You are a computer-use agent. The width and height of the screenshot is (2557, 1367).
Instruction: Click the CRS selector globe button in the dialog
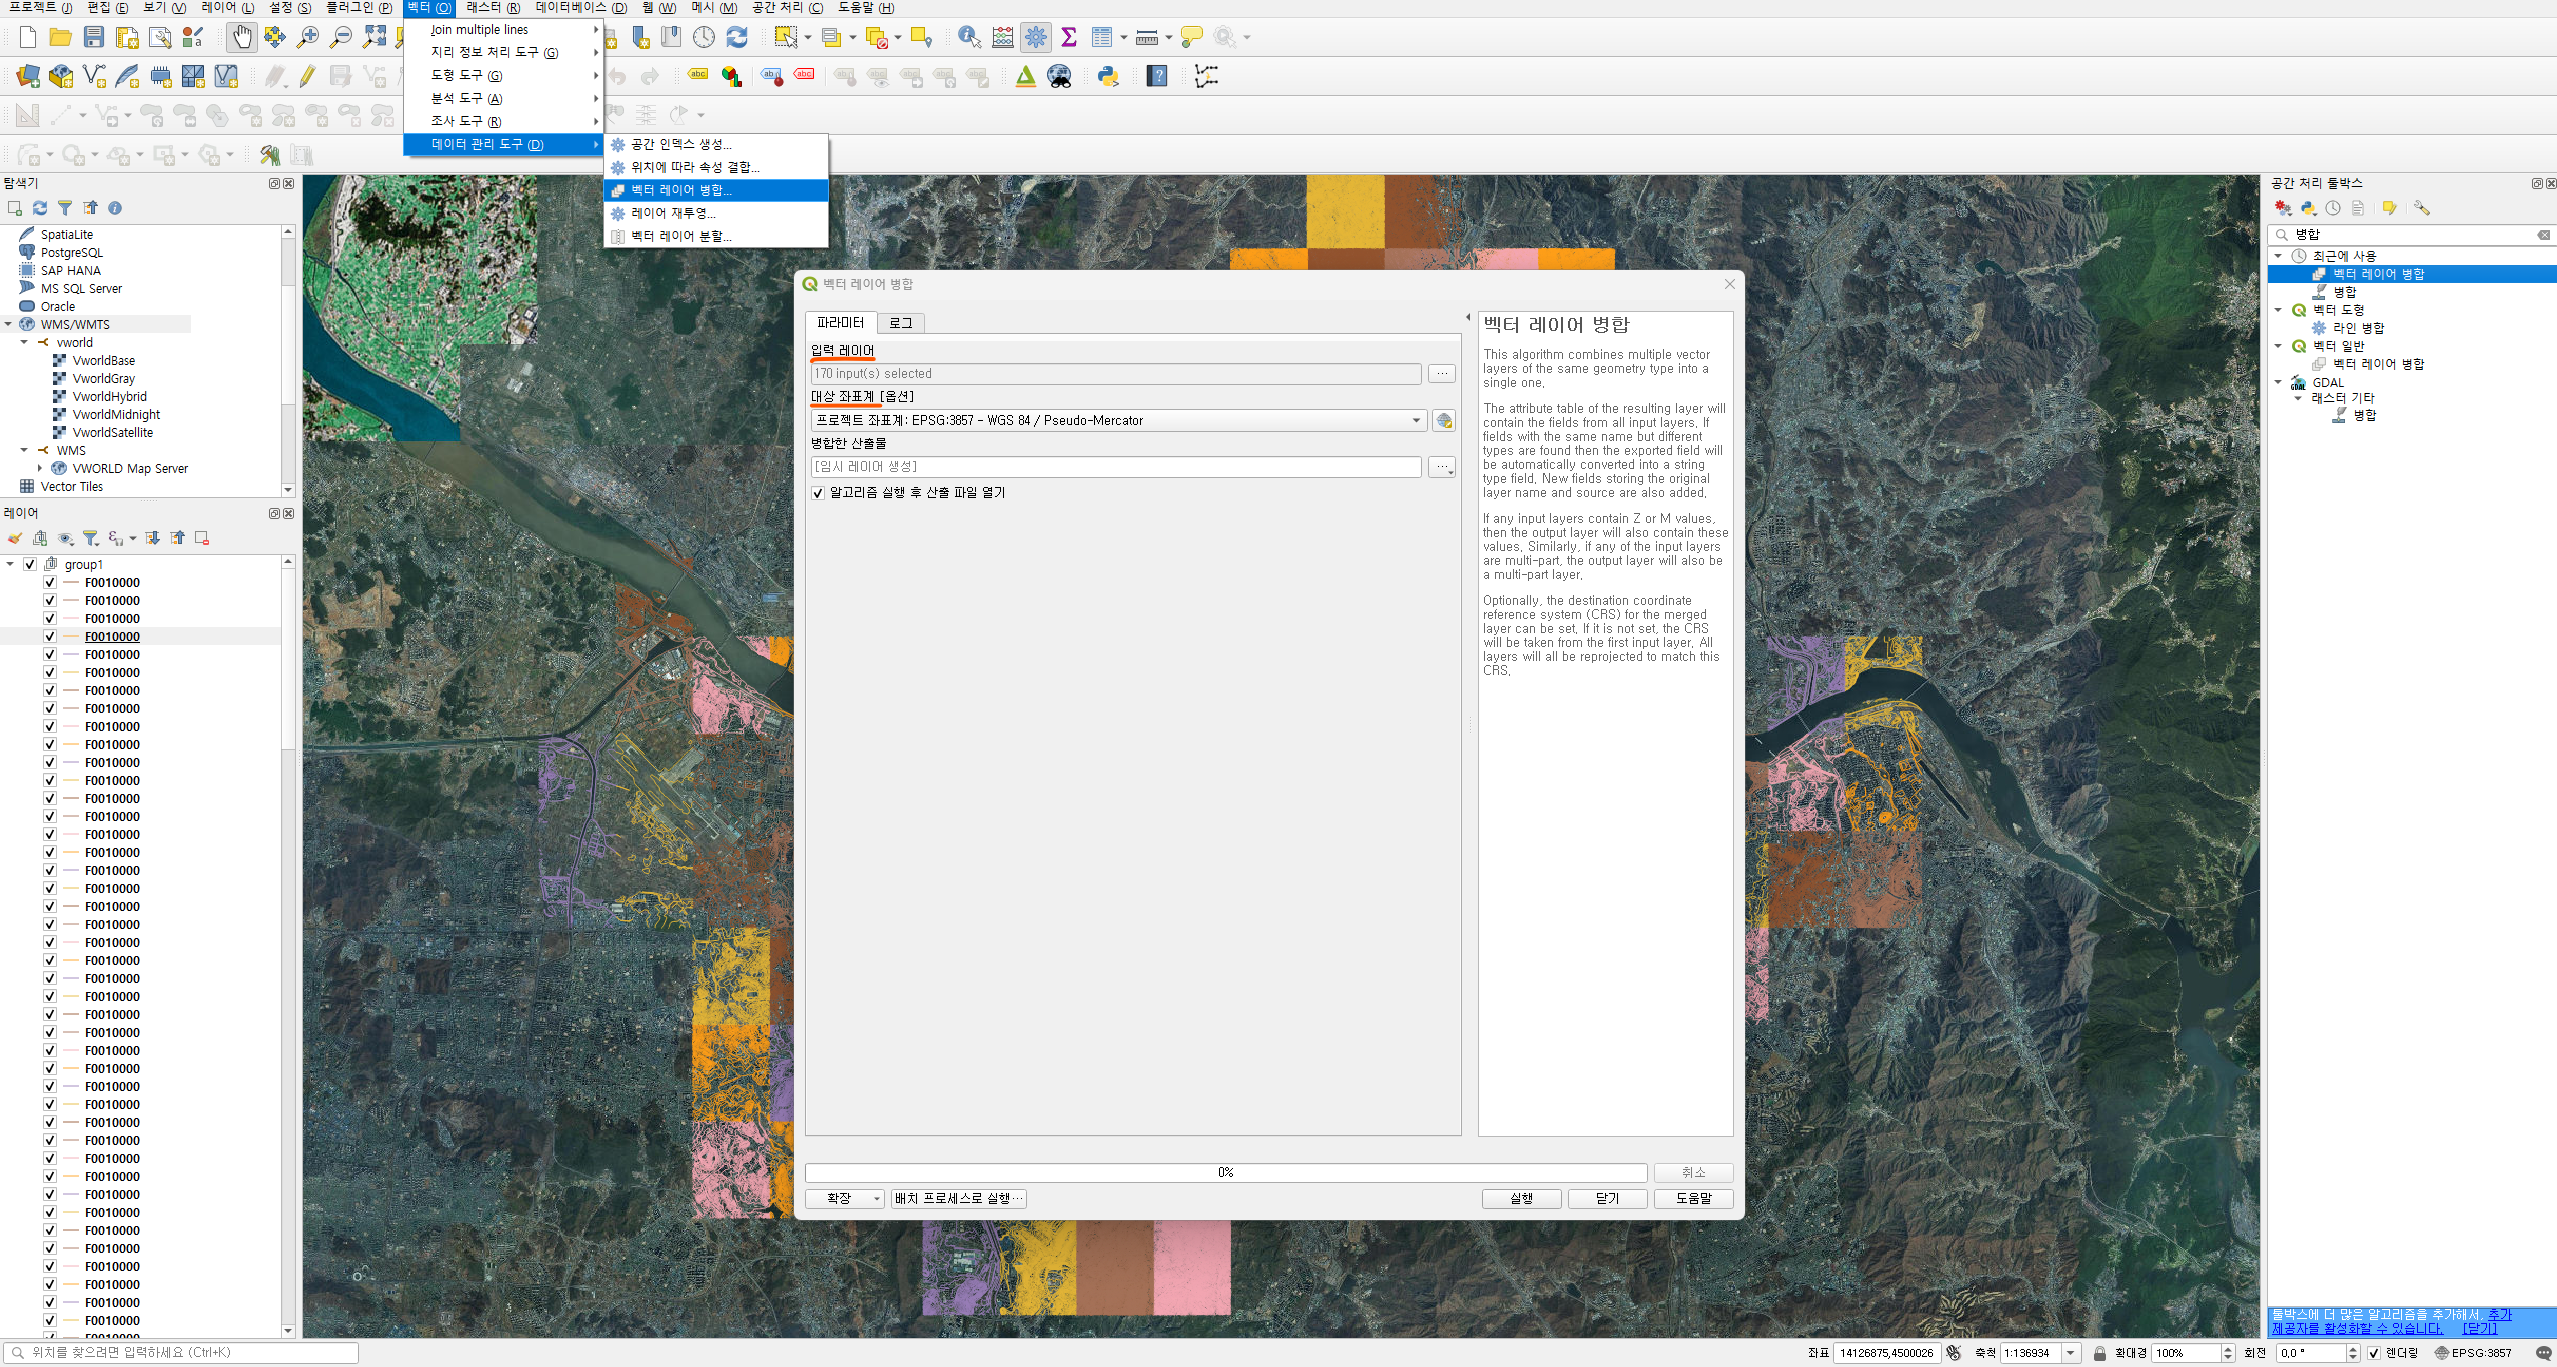click(x=1443, y=421)
